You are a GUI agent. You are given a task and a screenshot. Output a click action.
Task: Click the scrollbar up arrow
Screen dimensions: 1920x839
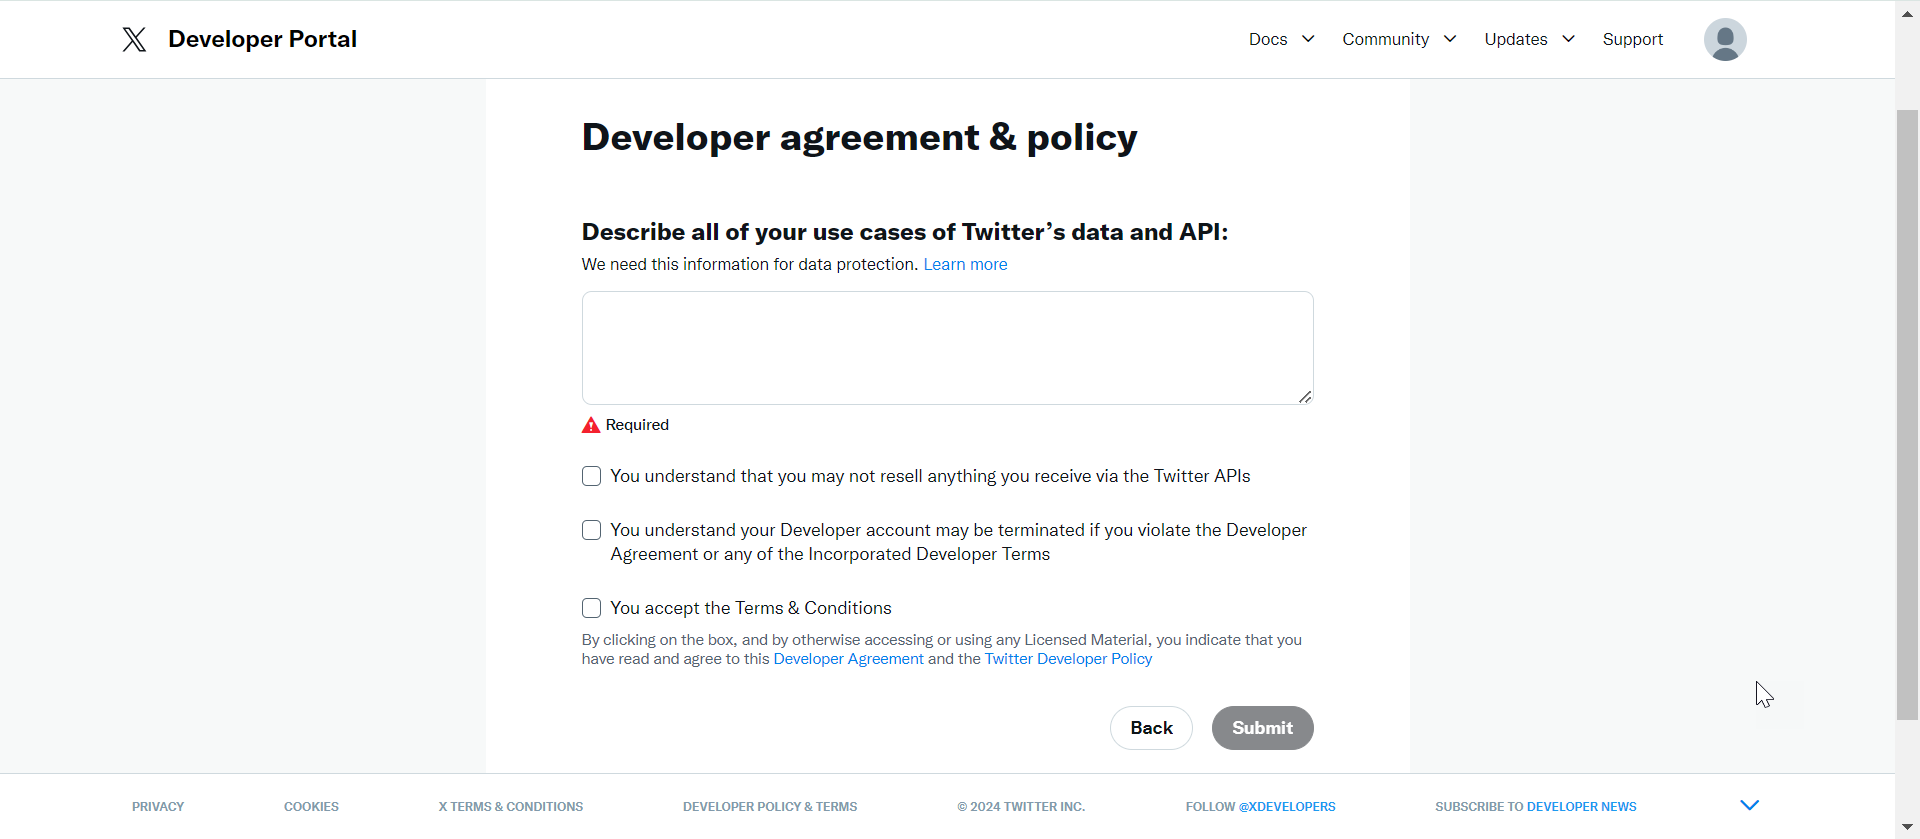coord(1907,13)
